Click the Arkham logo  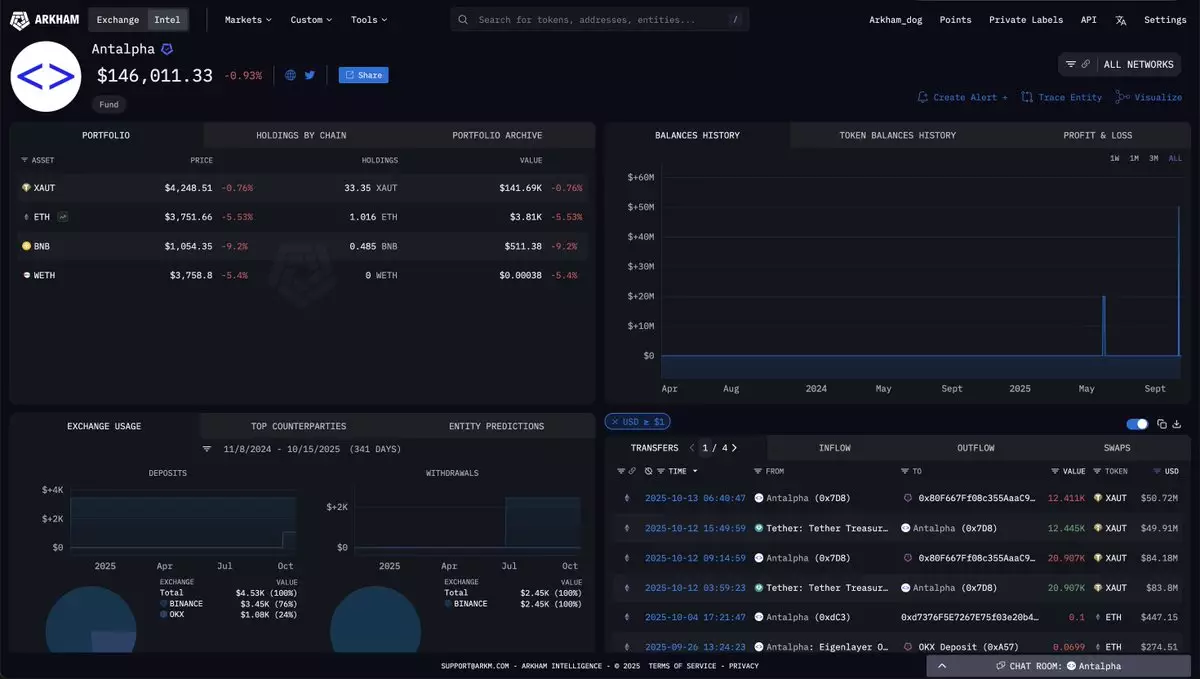(45, 19)
